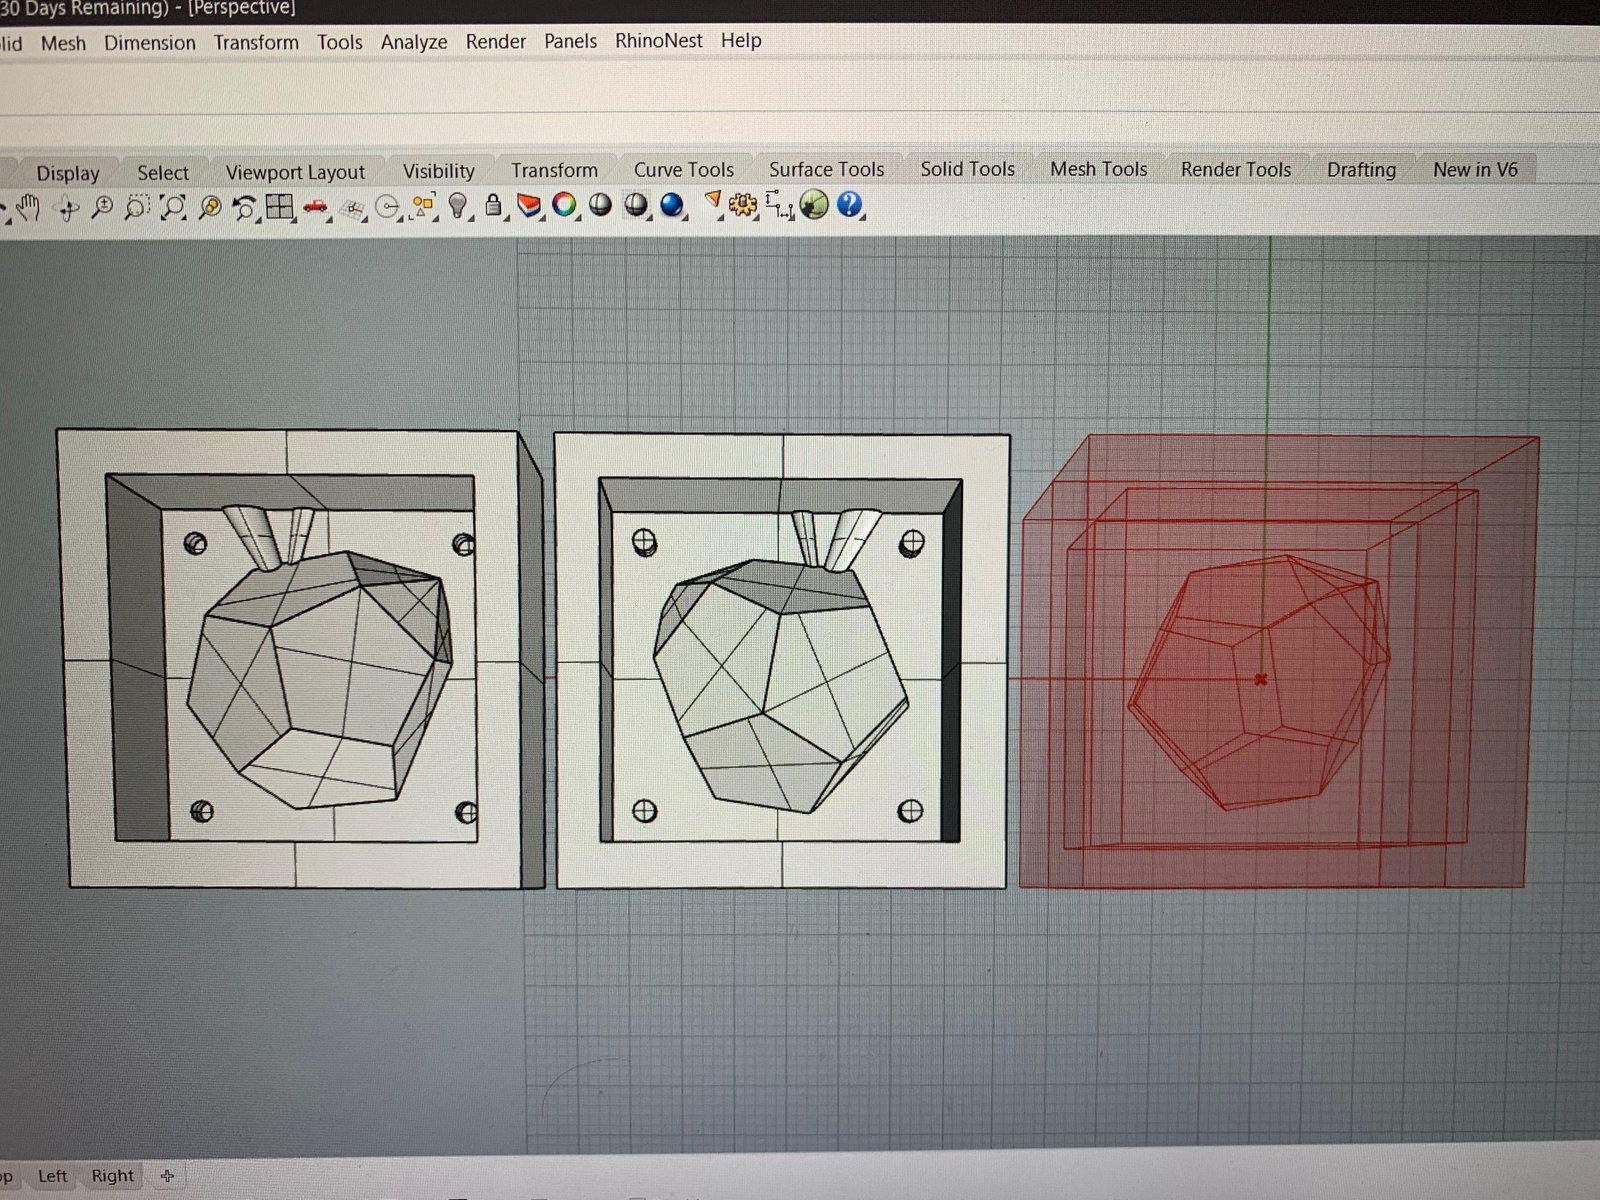The image size is (1600, 1200).
Task: Open the Panels menu
Action: pyautogui.click(x=570, y=41)
